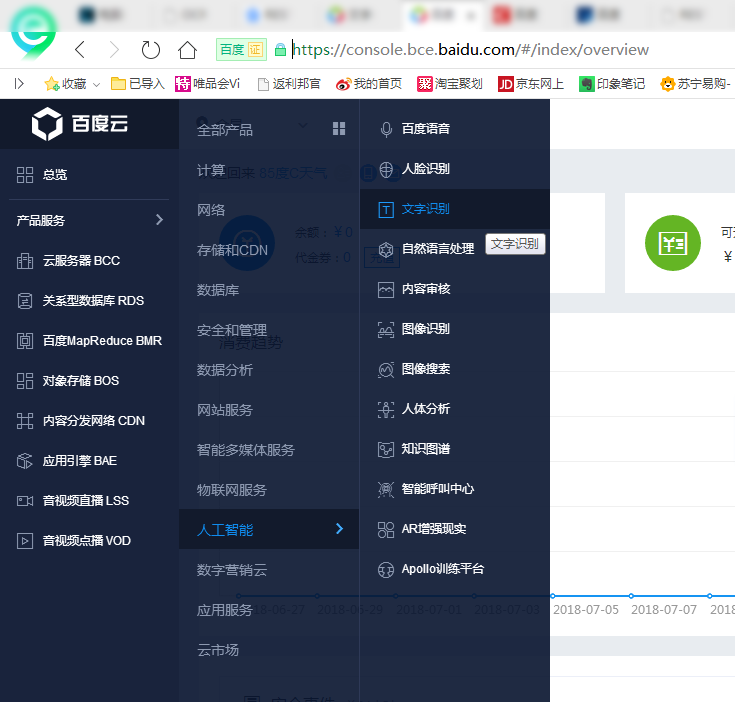The height and width of the screenshot is (702, 735).
Task: Open 内容审核 content review service
Action: coord(455,289)
